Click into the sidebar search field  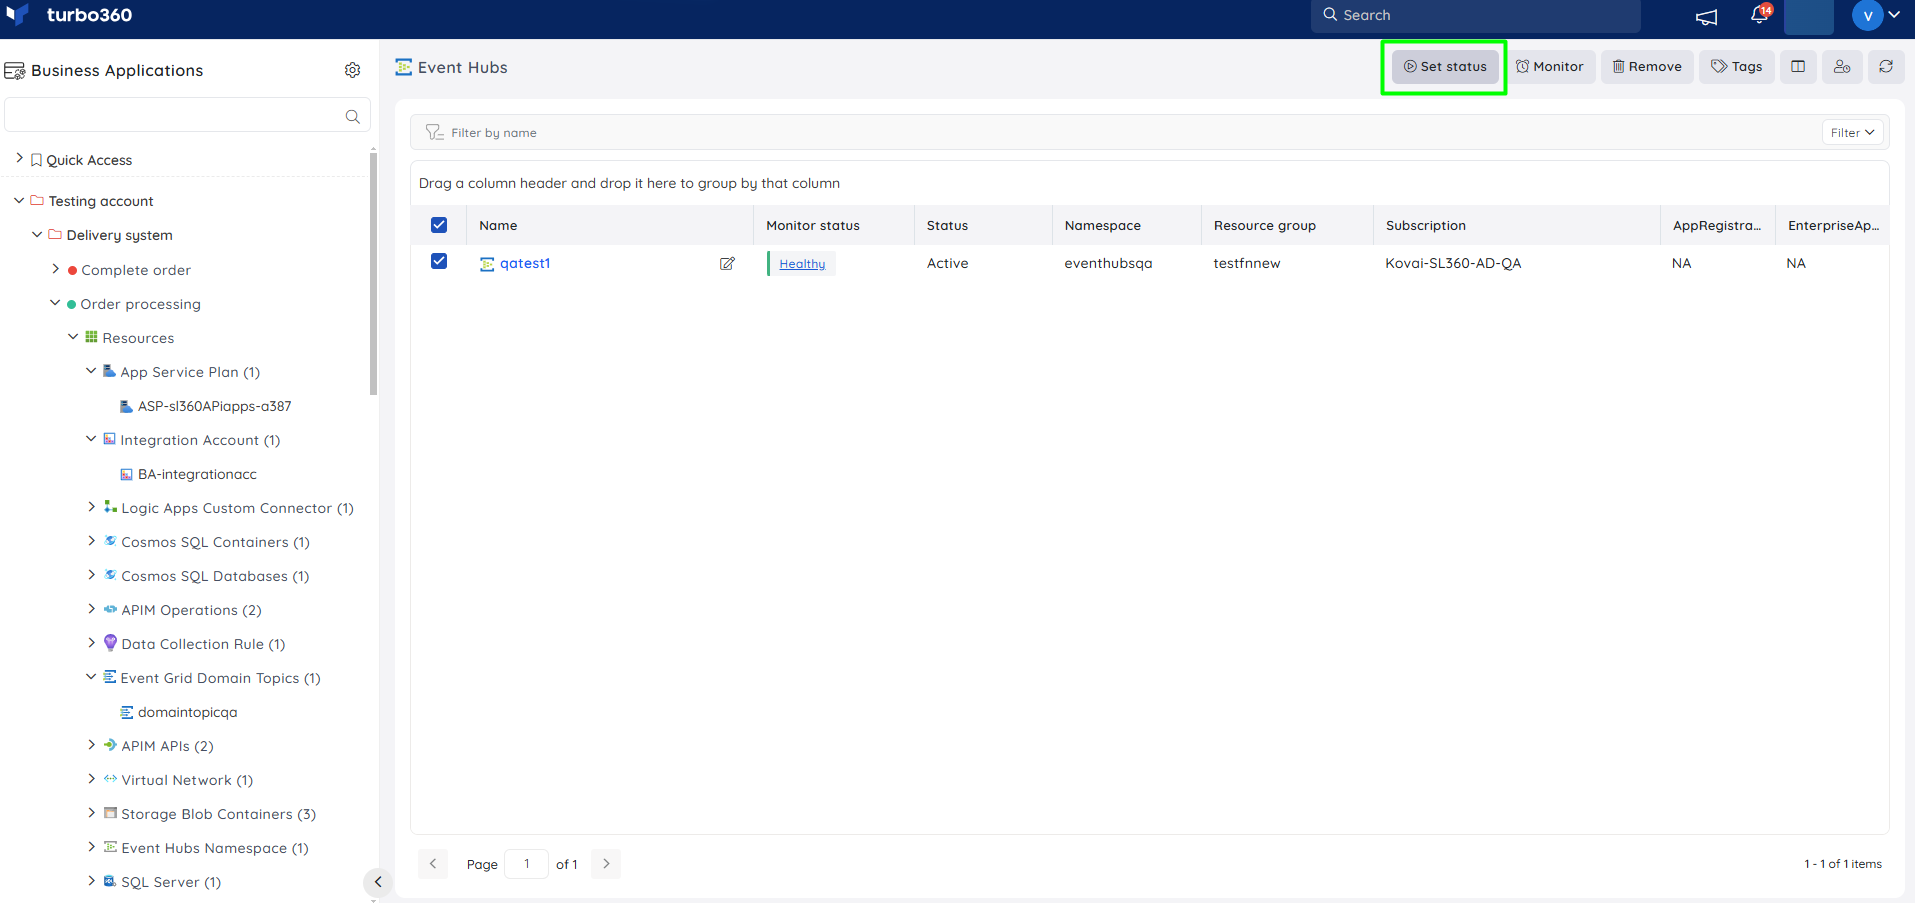coord(187,115)
